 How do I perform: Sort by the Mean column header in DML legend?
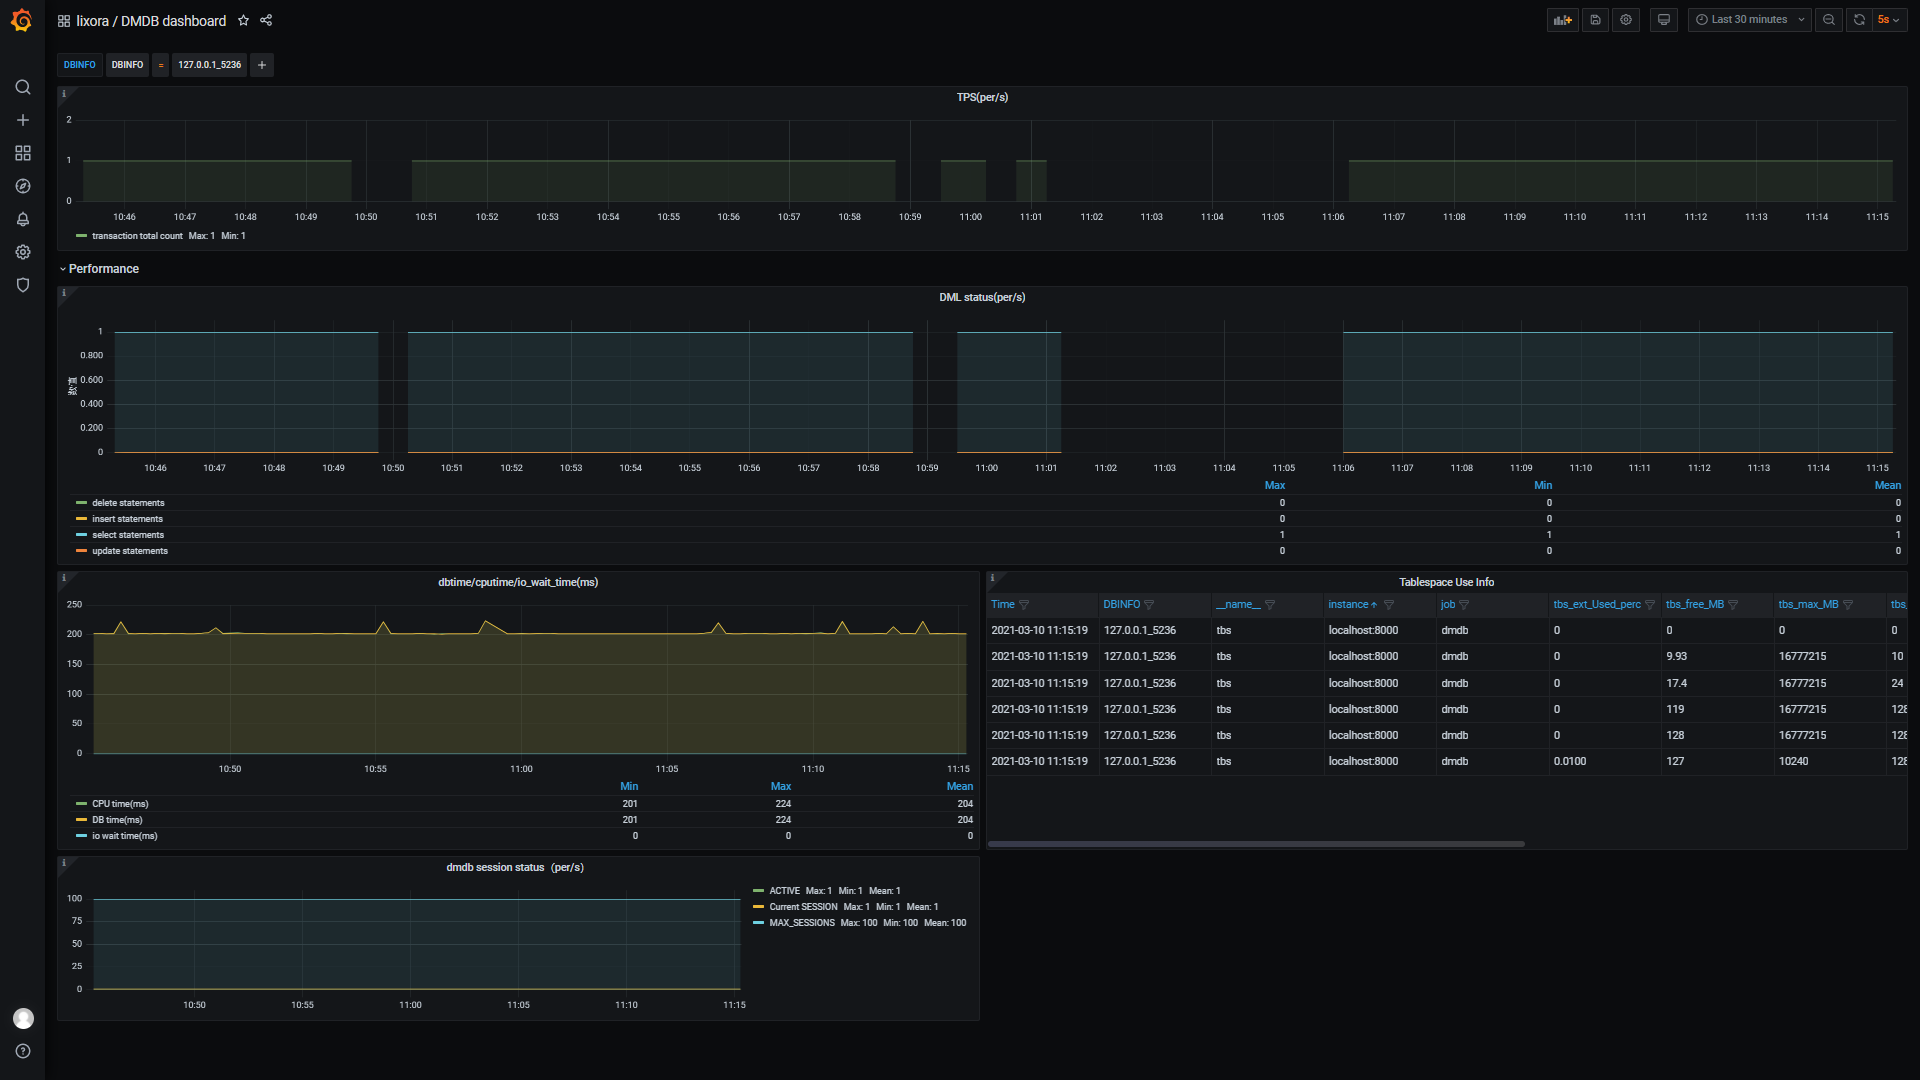tap(1887, 486)
